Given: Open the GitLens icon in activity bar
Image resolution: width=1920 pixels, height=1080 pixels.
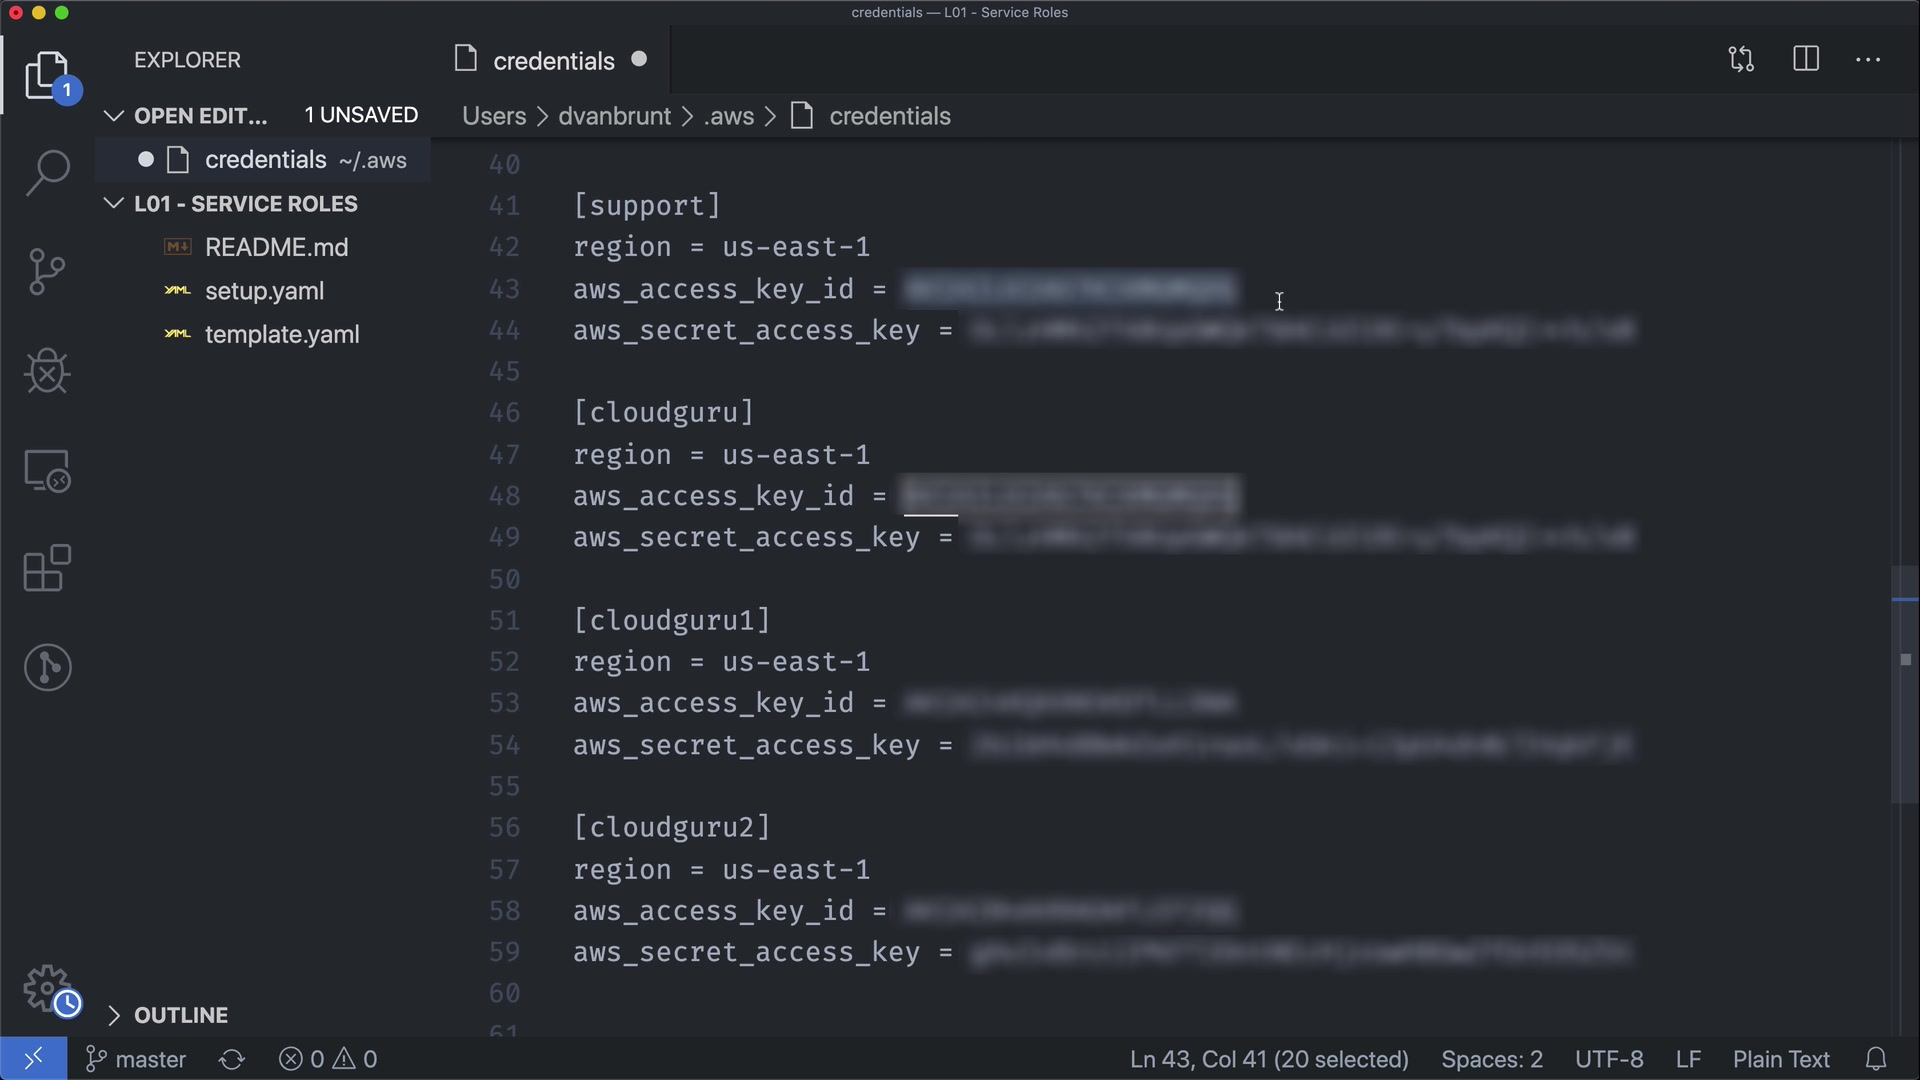Looking at the screenshot, I should tap(47, 667).
